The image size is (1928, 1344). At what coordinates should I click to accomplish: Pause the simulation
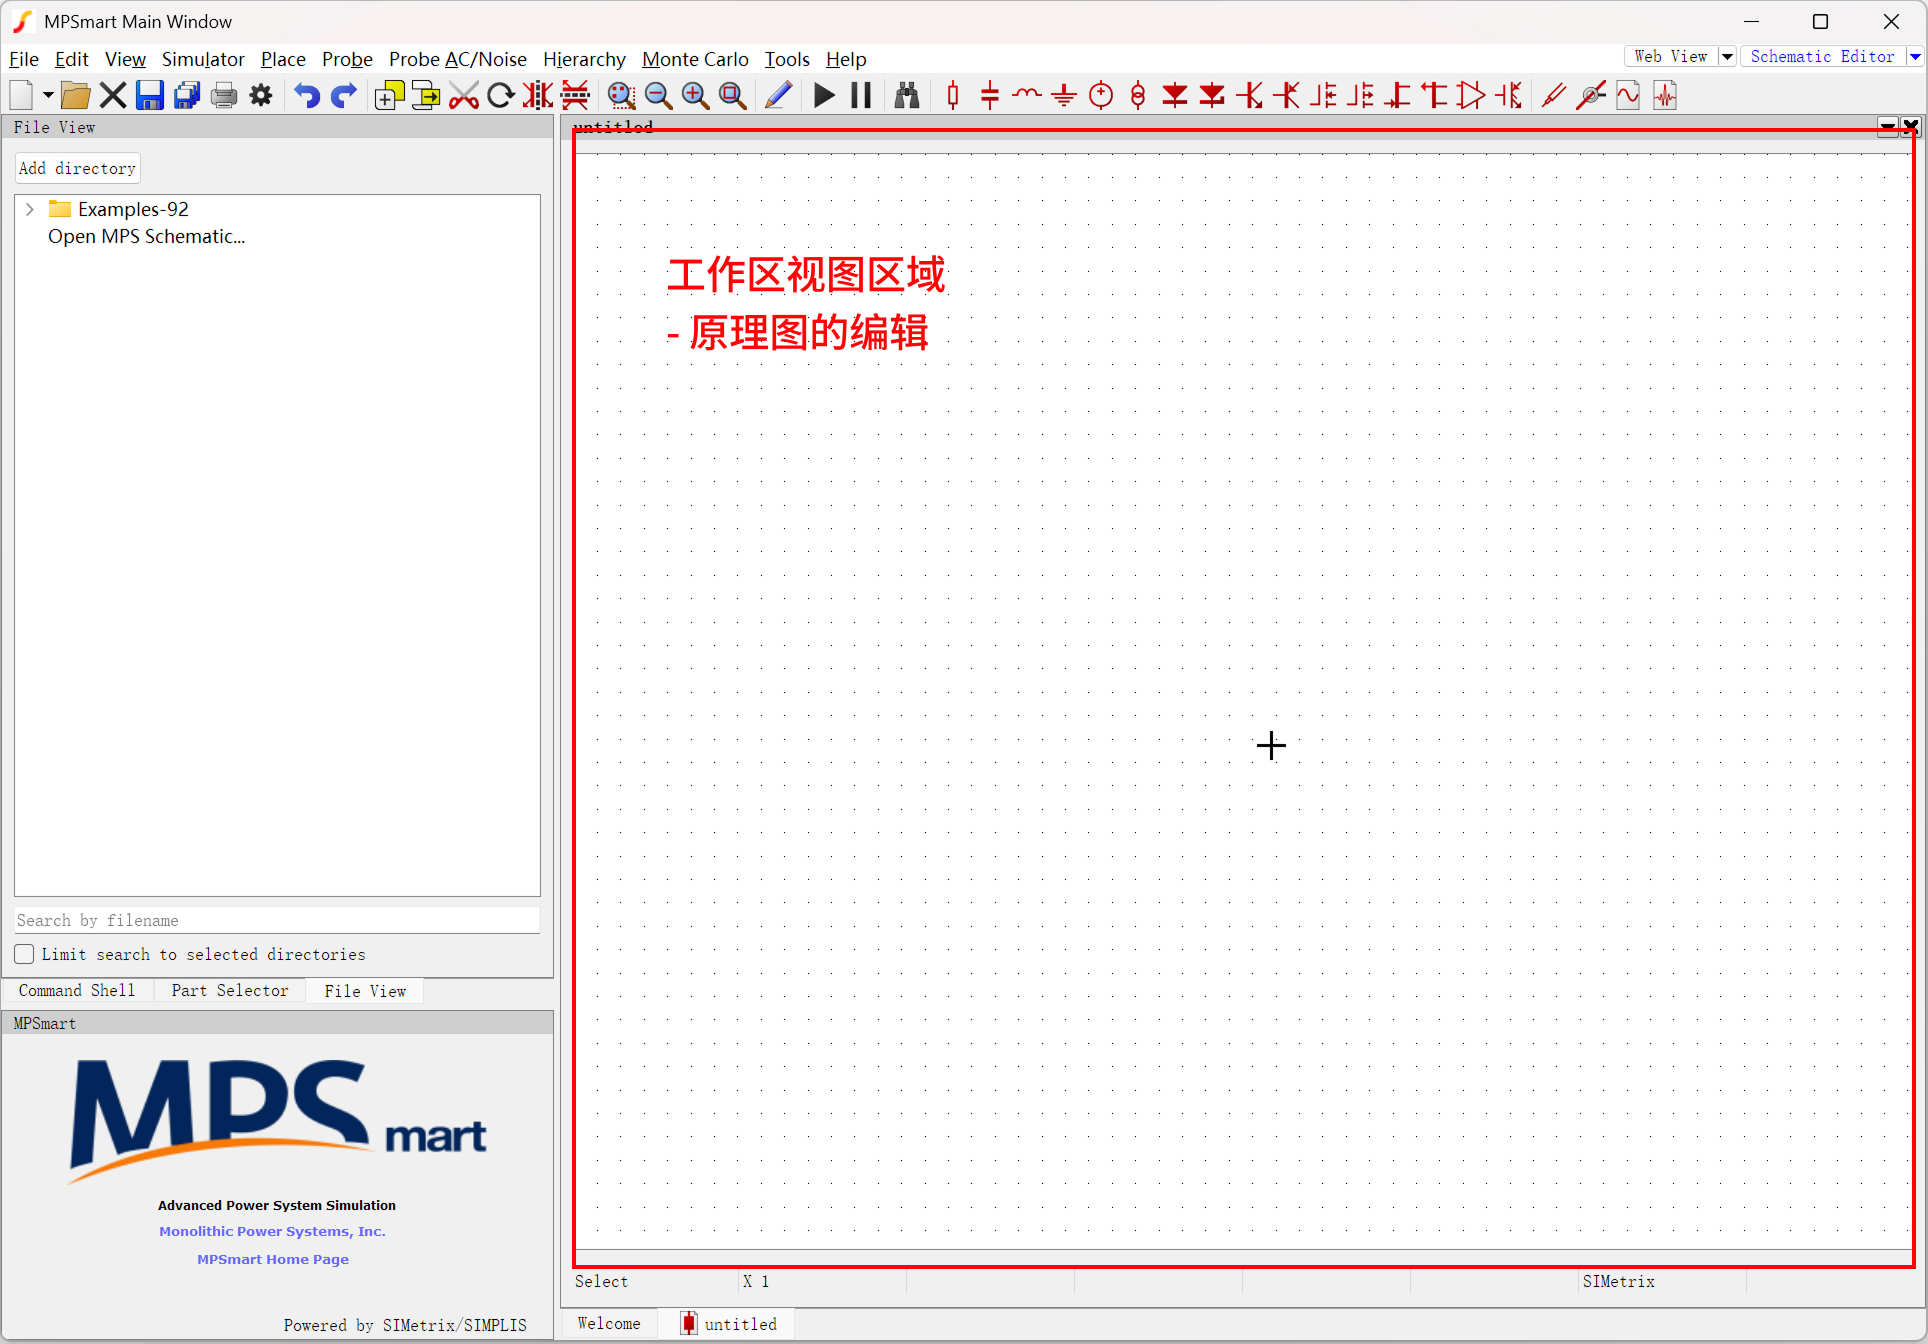coord(861,96)
